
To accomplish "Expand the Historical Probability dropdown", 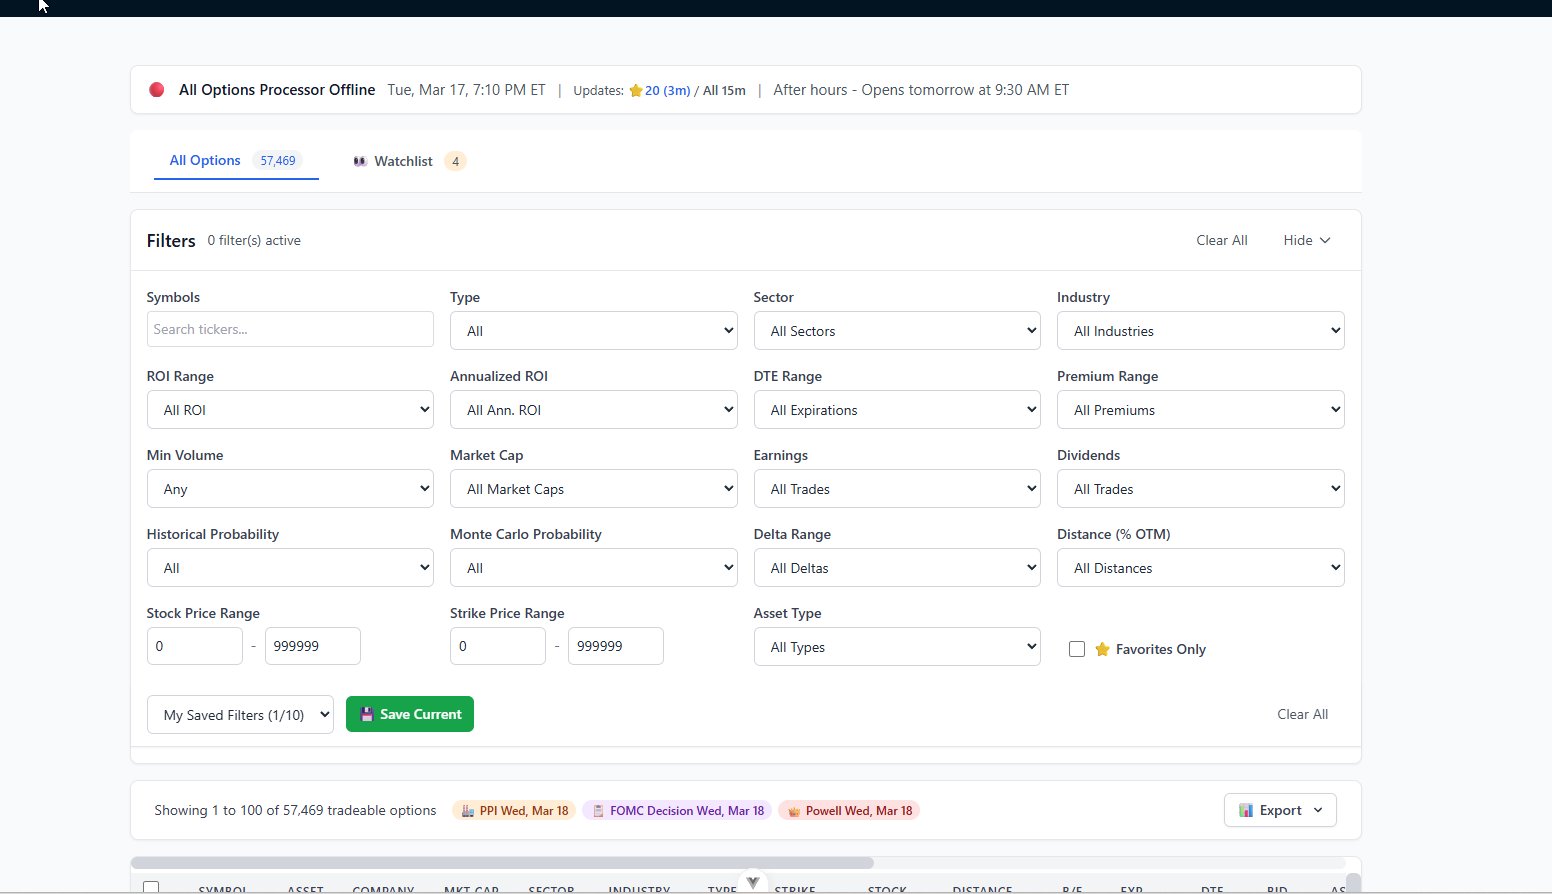I will click(x=290, y=568).
